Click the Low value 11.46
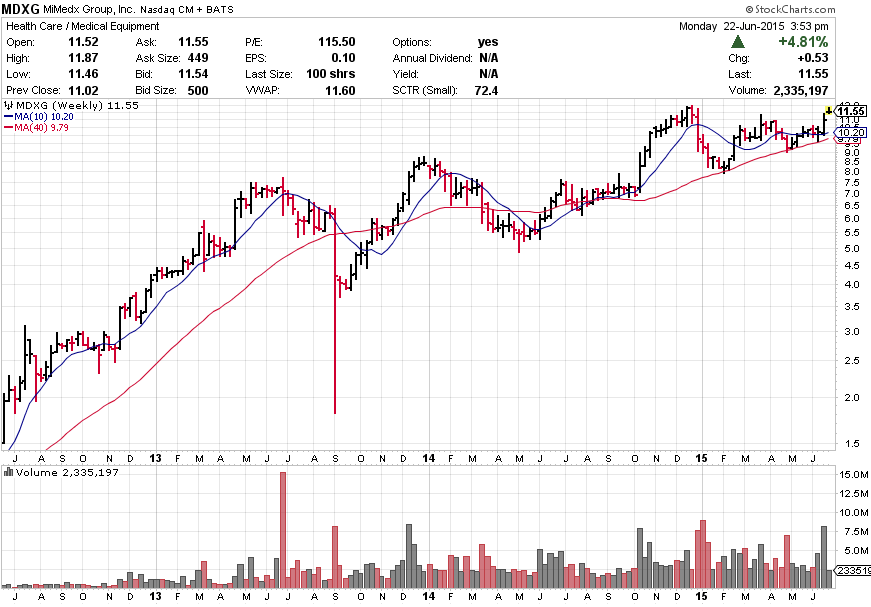 click(83, 74)
